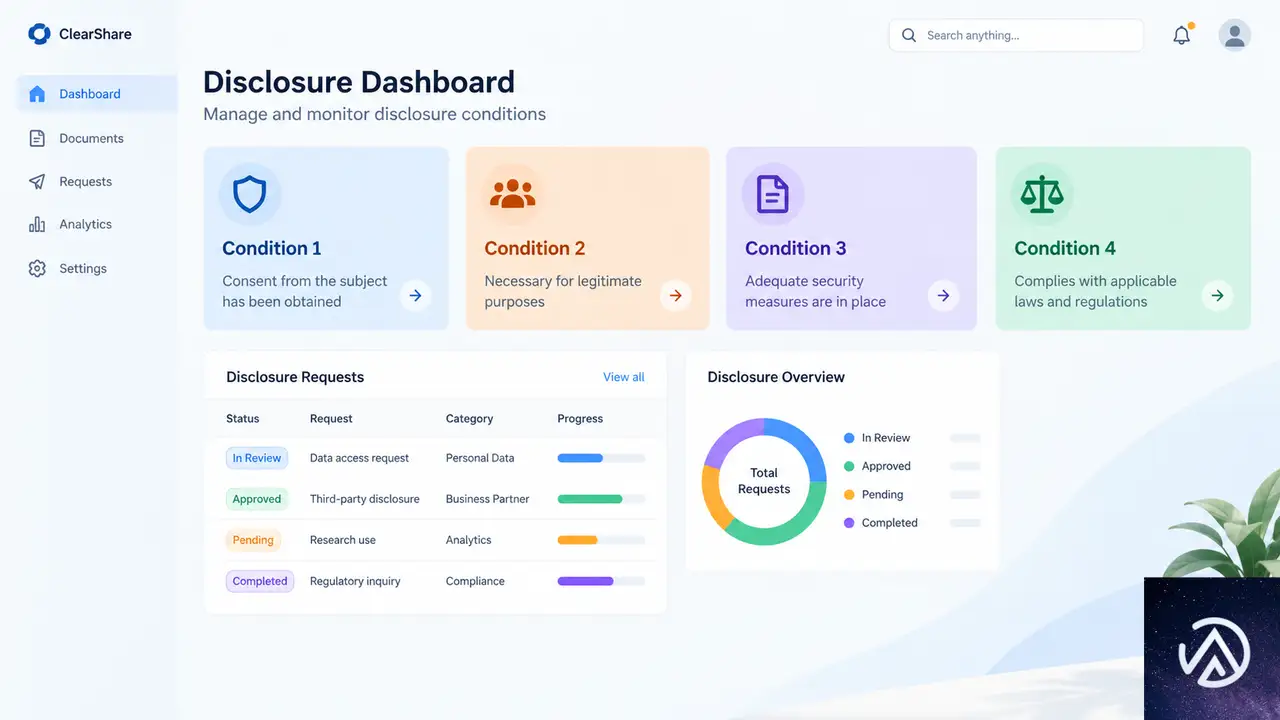Click the scales icon on Condition 4
Viewport: 1280px width, 720px height.
(1042, 194)
